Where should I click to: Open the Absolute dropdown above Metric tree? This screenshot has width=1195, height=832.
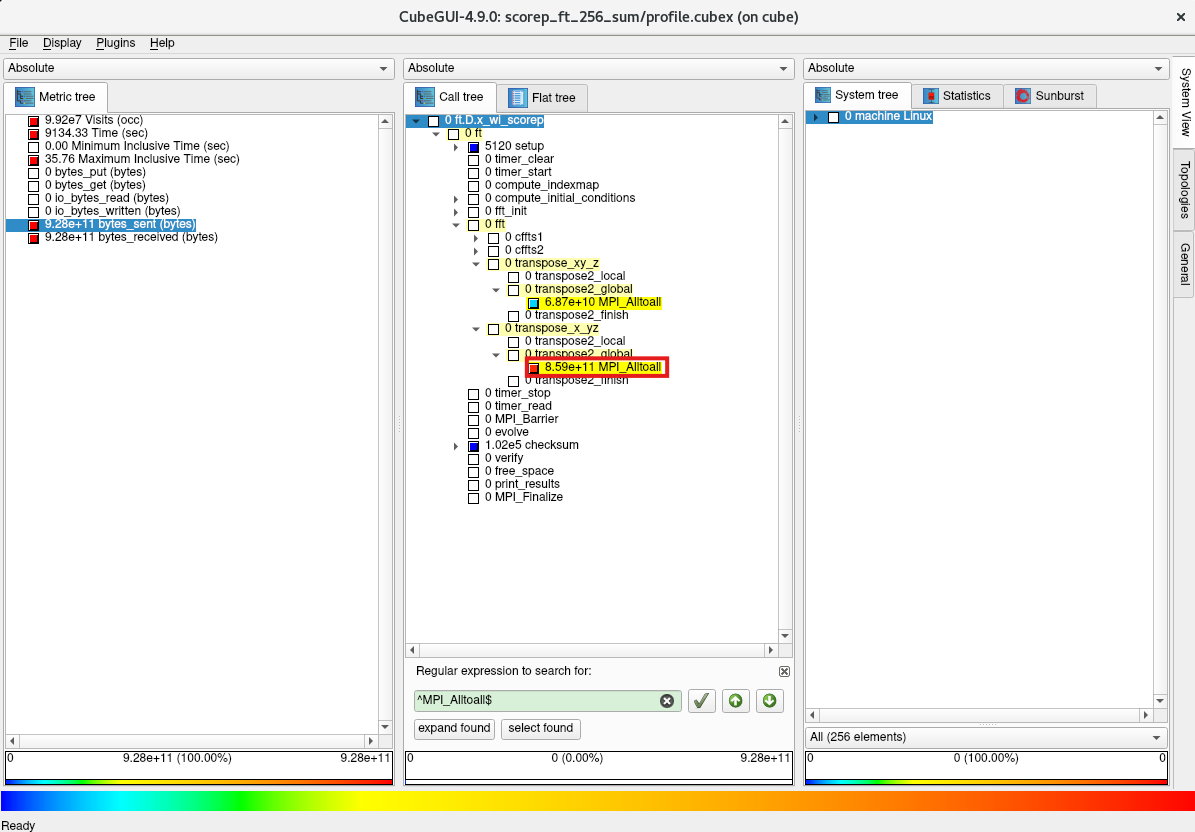click(198, 68)
